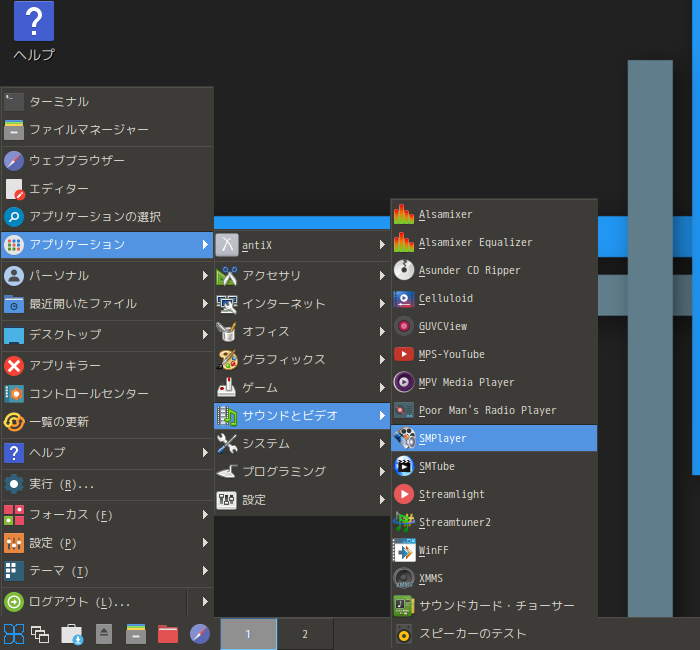Open サウンドカード・チョーサー icon
The image size is (700, 650).
click(x=404, y=606)
